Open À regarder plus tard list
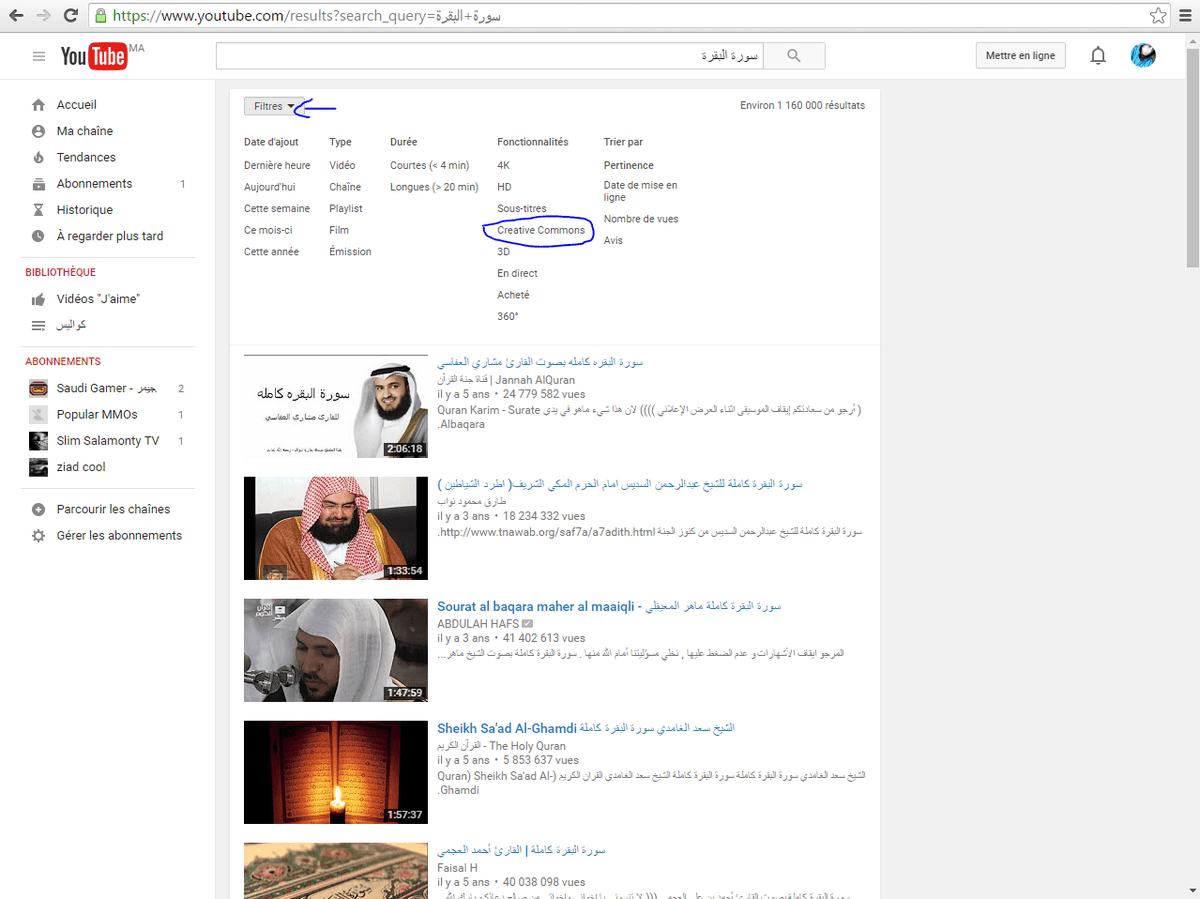This screenshot has height=899, width=1200. pos(109,236)
